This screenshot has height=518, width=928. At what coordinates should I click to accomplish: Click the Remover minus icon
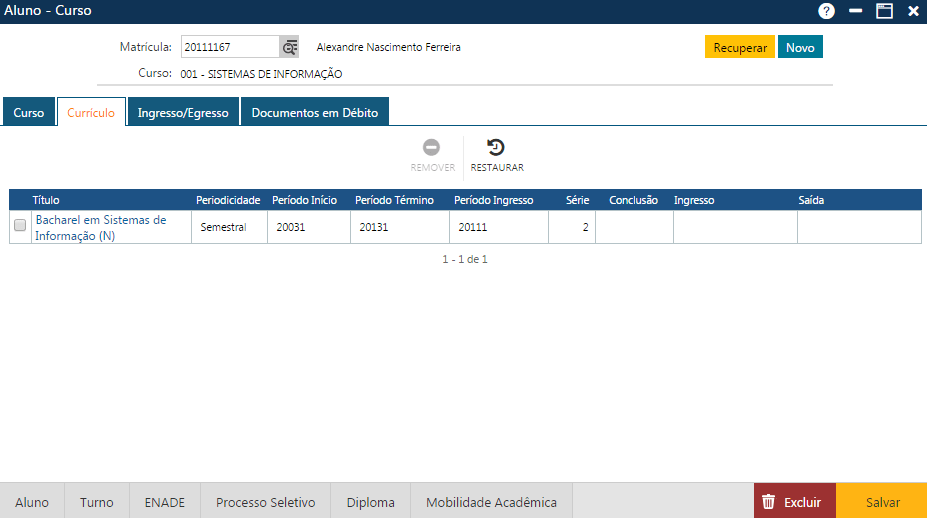tap(432, 147)
